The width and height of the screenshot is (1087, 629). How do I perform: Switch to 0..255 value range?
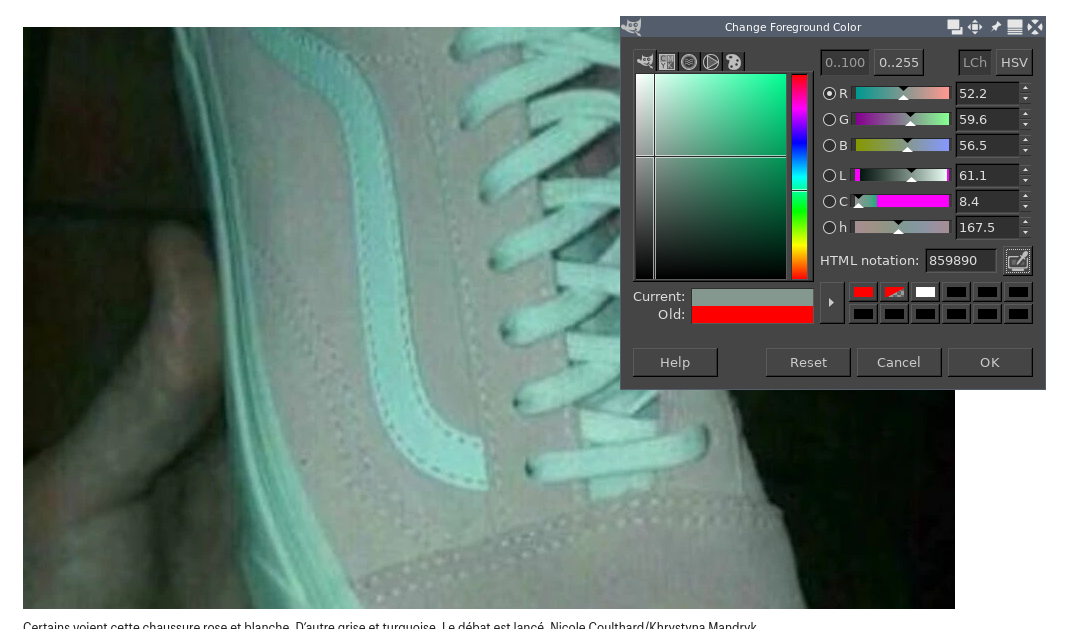point(898,63)
